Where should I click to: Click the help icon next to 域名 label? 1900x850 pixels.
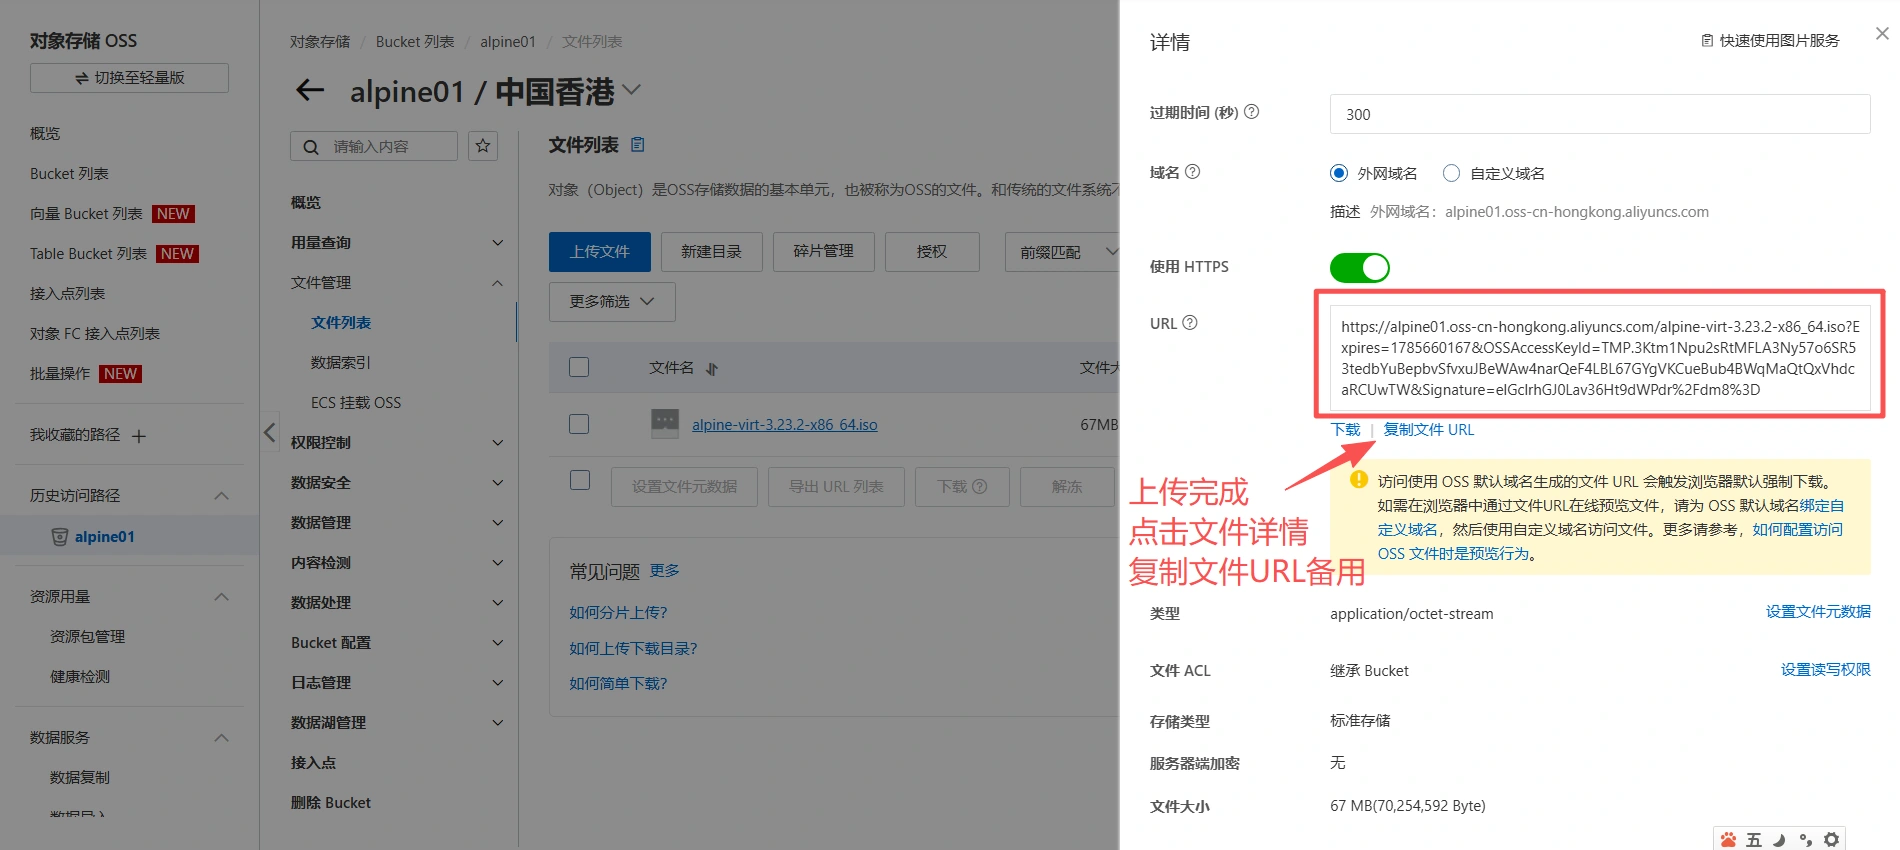[x=1192, y=172]
